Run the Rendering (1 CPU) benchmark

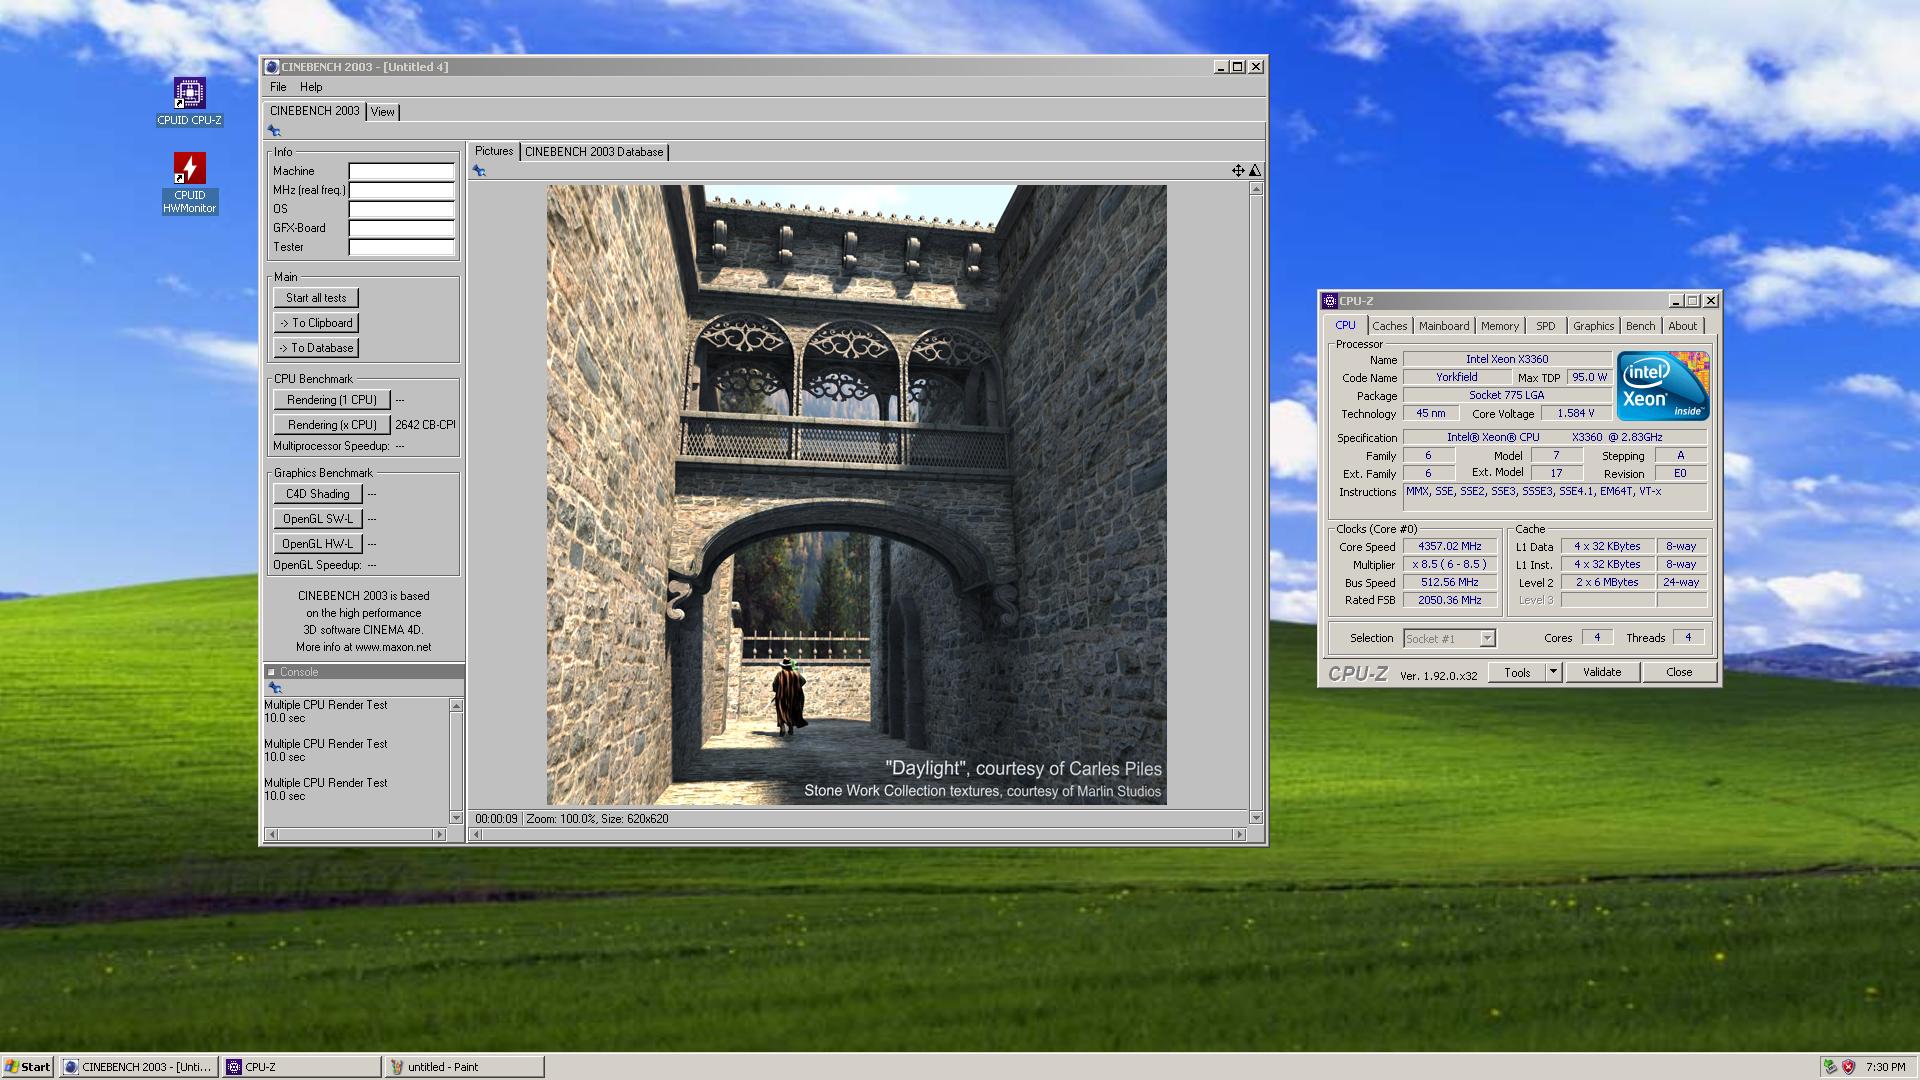pyautogui.click(x=332, y=400)
